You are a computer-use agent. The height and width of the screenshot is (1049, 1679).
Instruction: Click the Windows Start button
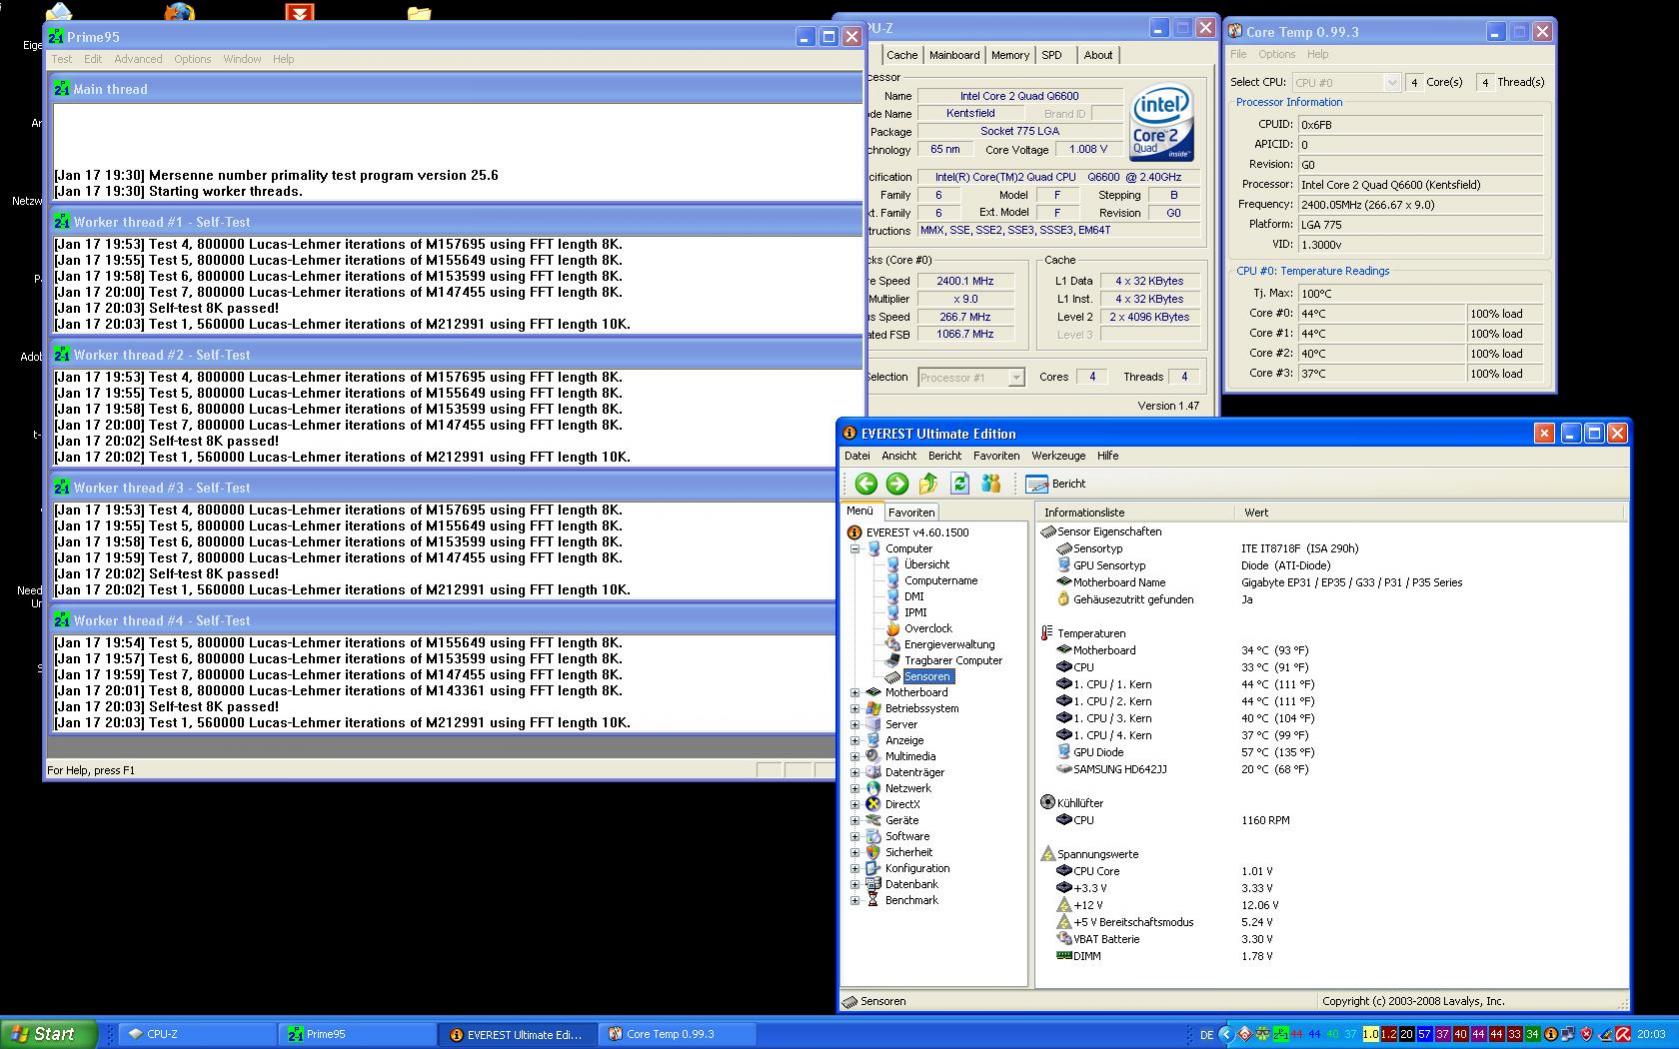pyautogui.click(x=49, y=1034)
